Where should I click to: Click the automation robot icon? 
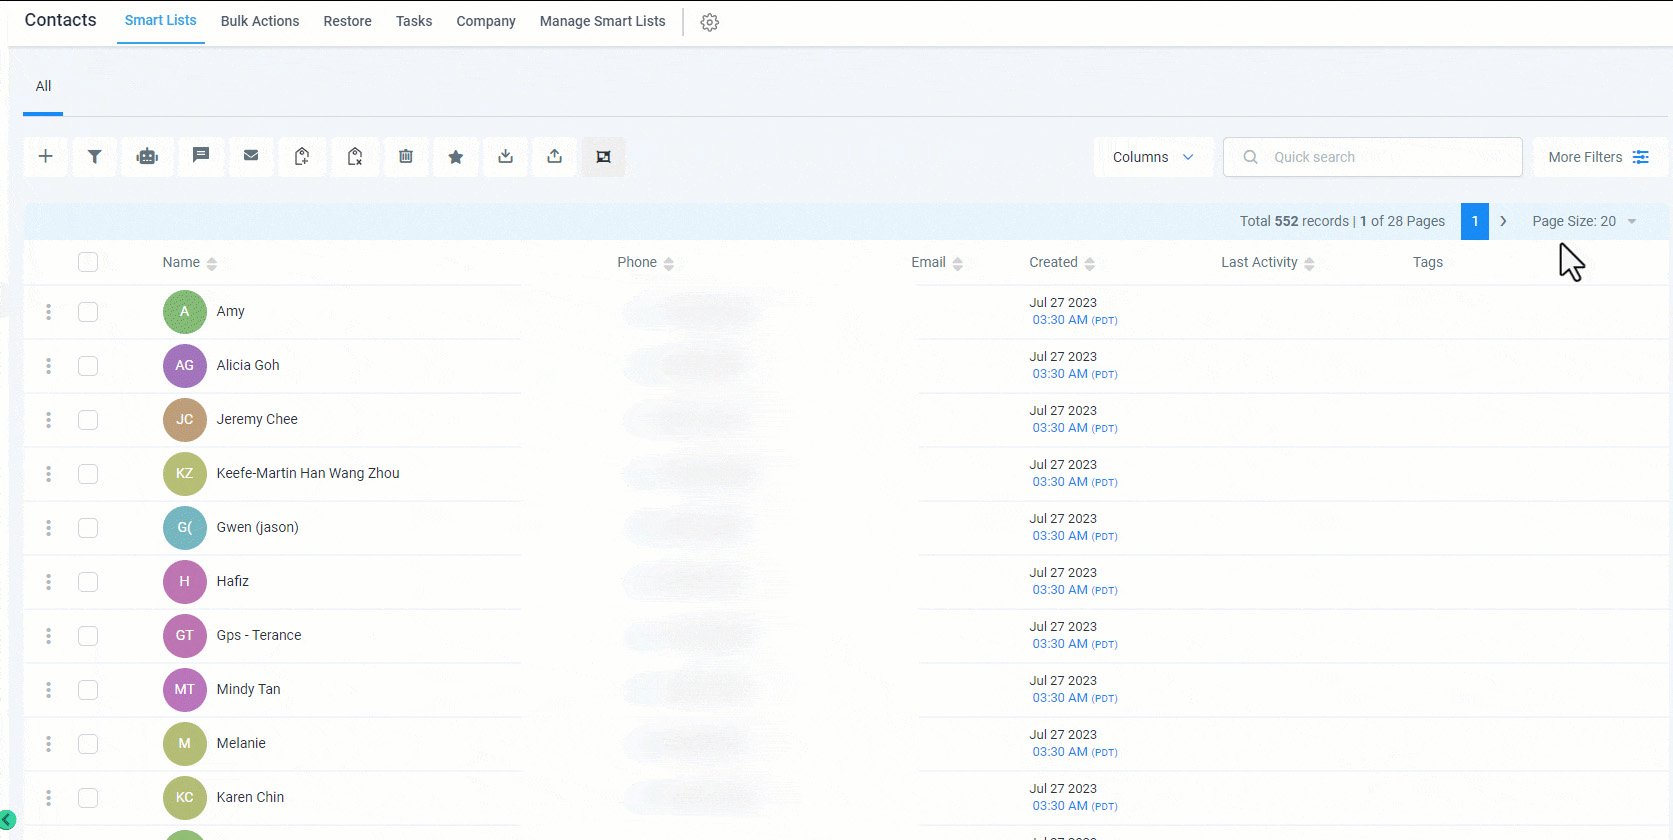(x=148, y=157)
